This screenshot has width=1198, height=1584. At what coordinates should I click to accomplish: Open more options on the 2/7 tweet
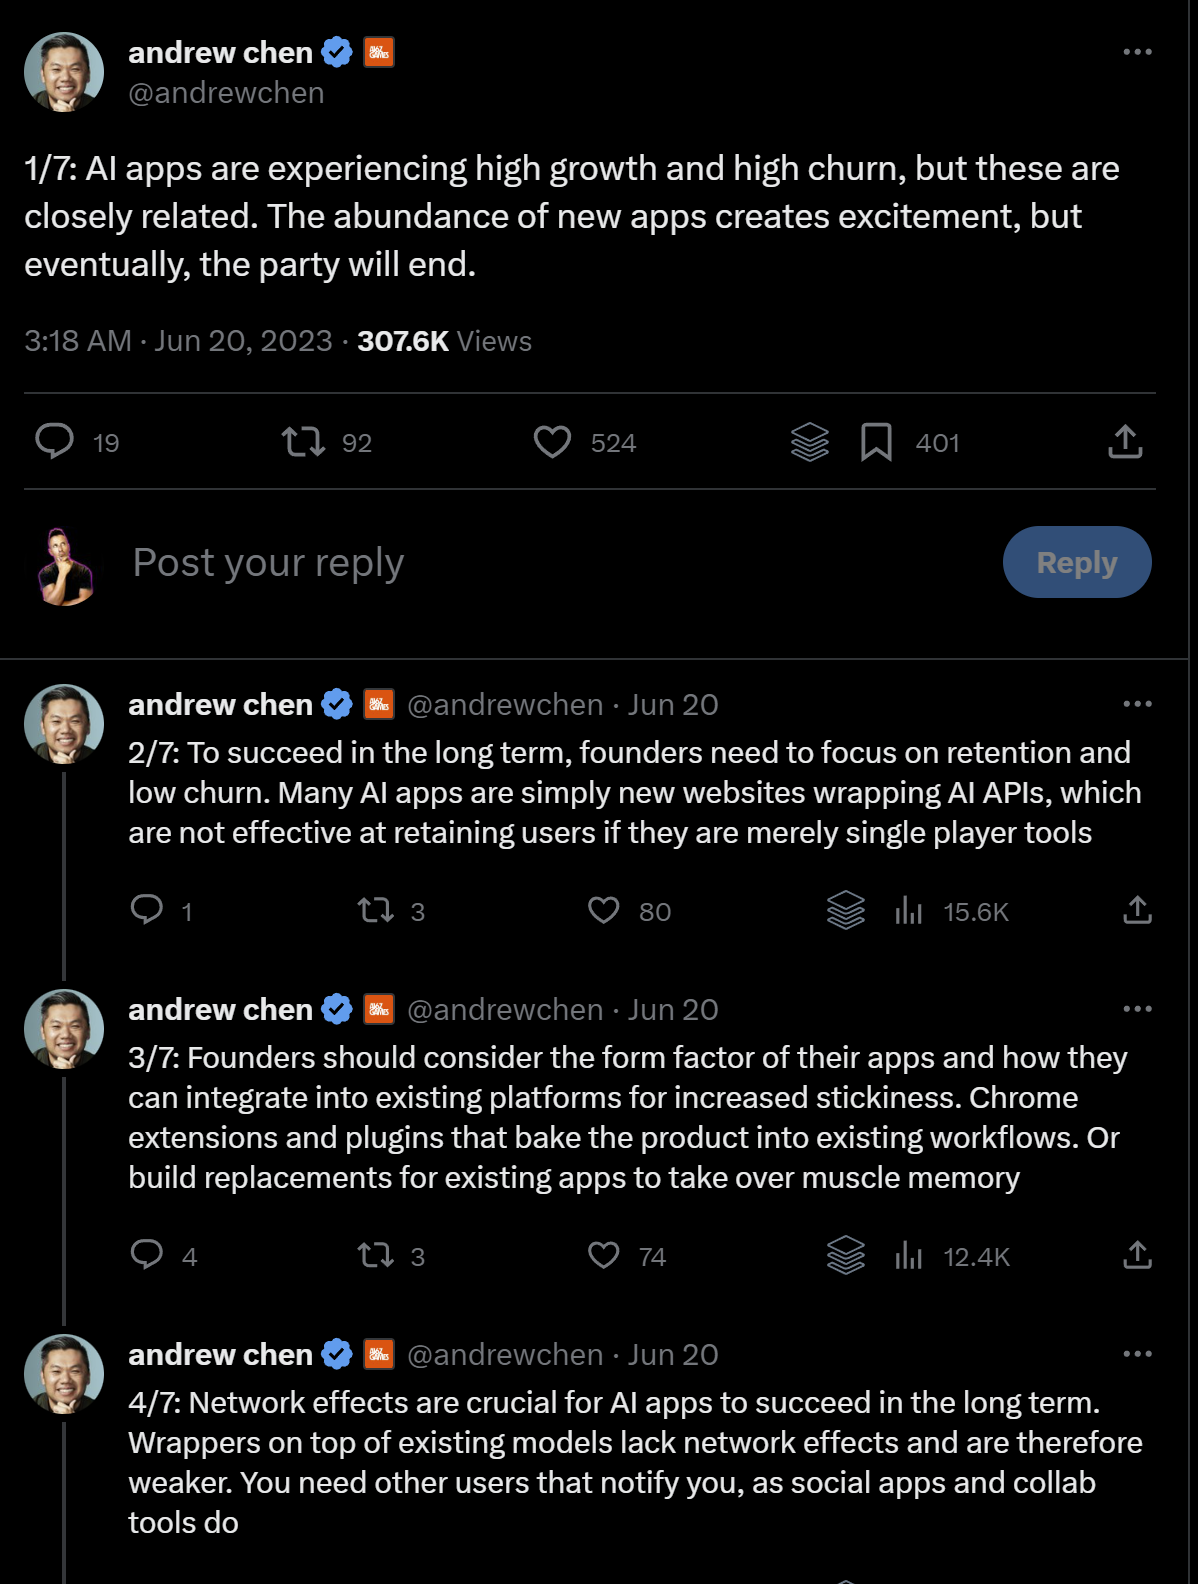(x=1137, y=704)
